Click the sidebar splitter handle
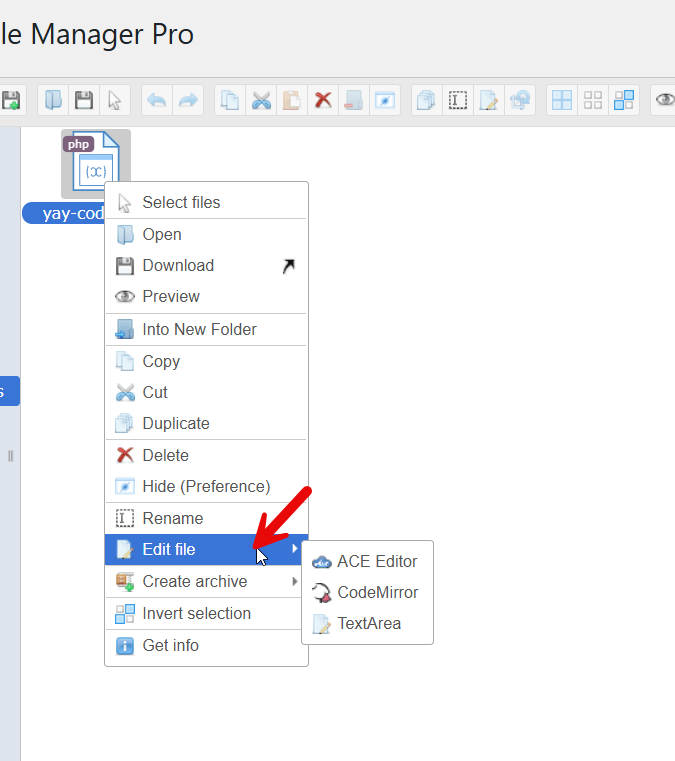This screenshot has width=675, height=761. [x=10, y=456]
